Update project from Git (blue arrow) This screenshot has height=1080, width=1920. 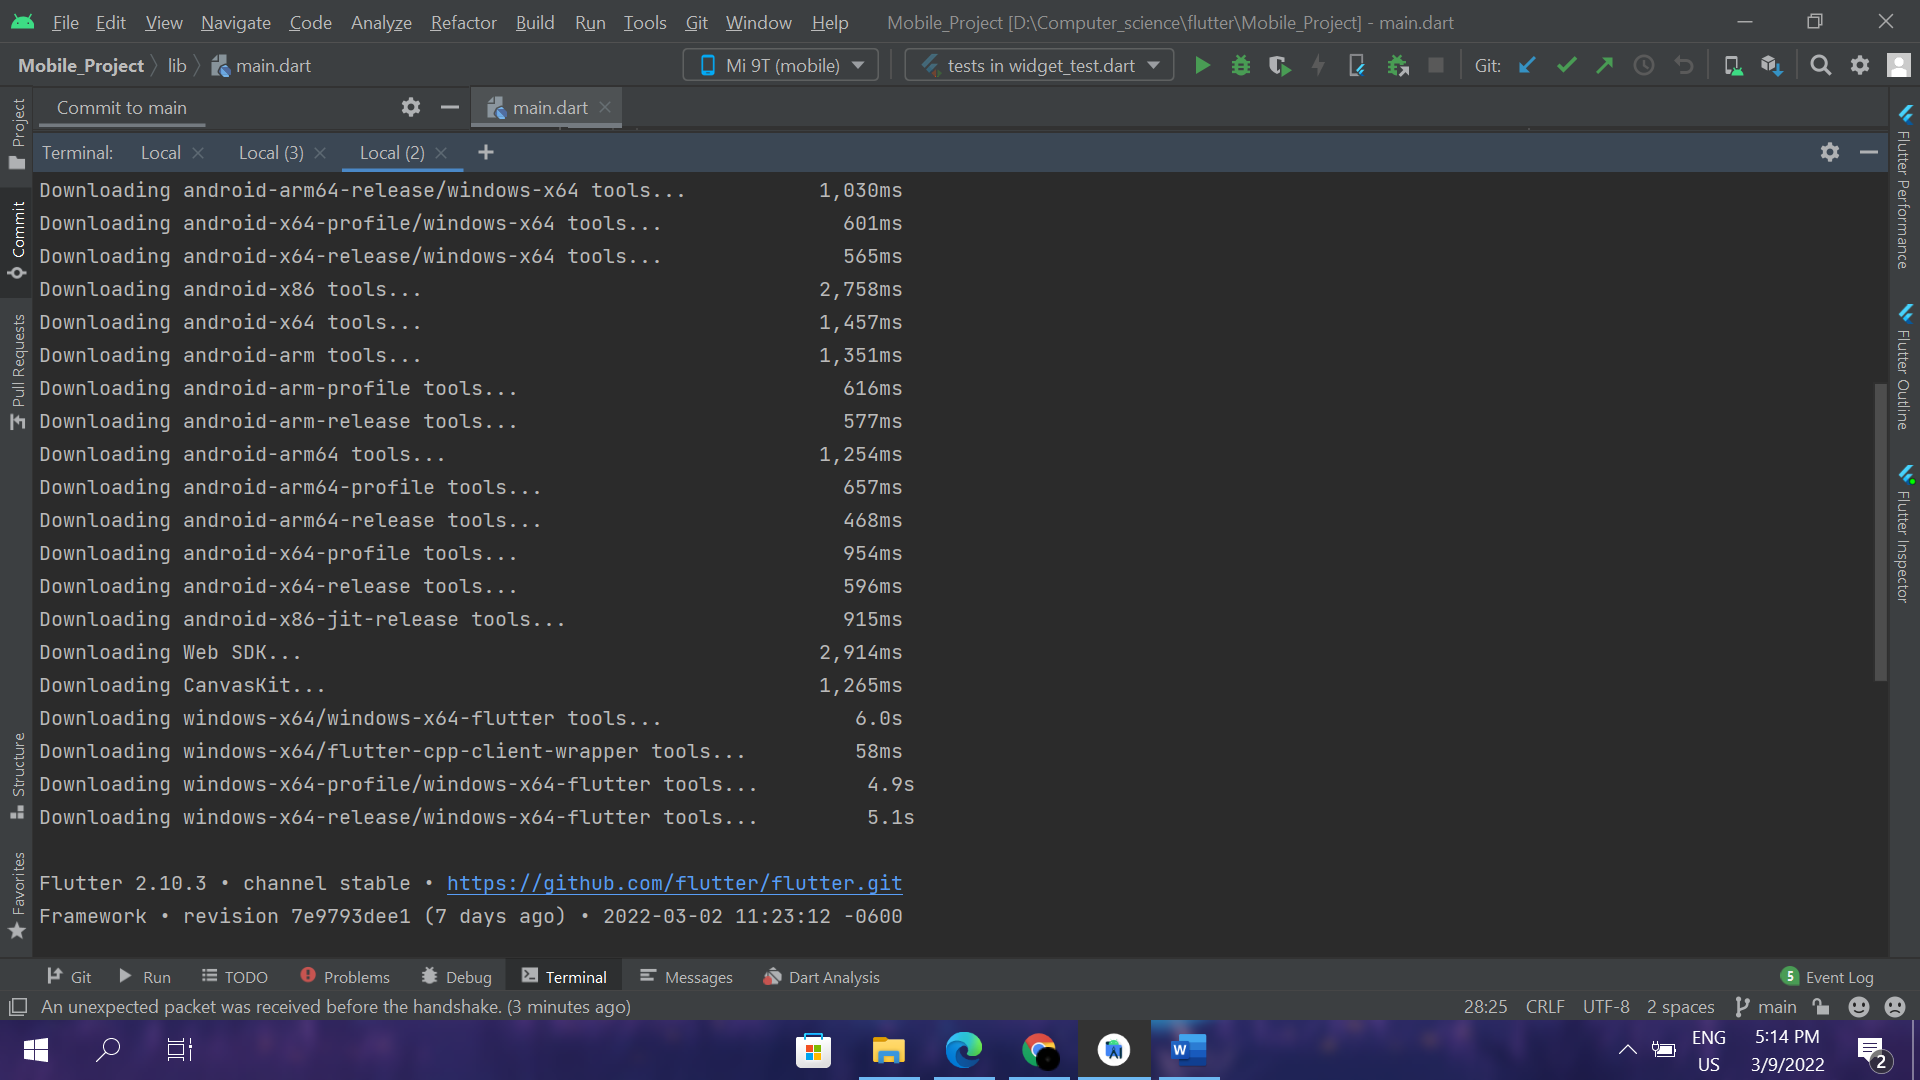coord(1527,66)
